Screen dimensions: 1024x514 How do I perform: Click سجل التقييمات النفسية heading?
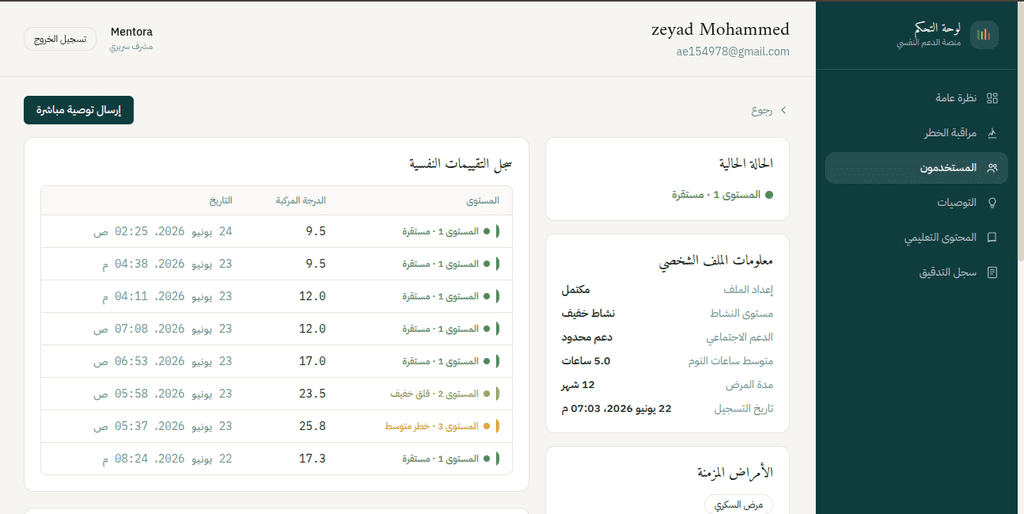461,164
